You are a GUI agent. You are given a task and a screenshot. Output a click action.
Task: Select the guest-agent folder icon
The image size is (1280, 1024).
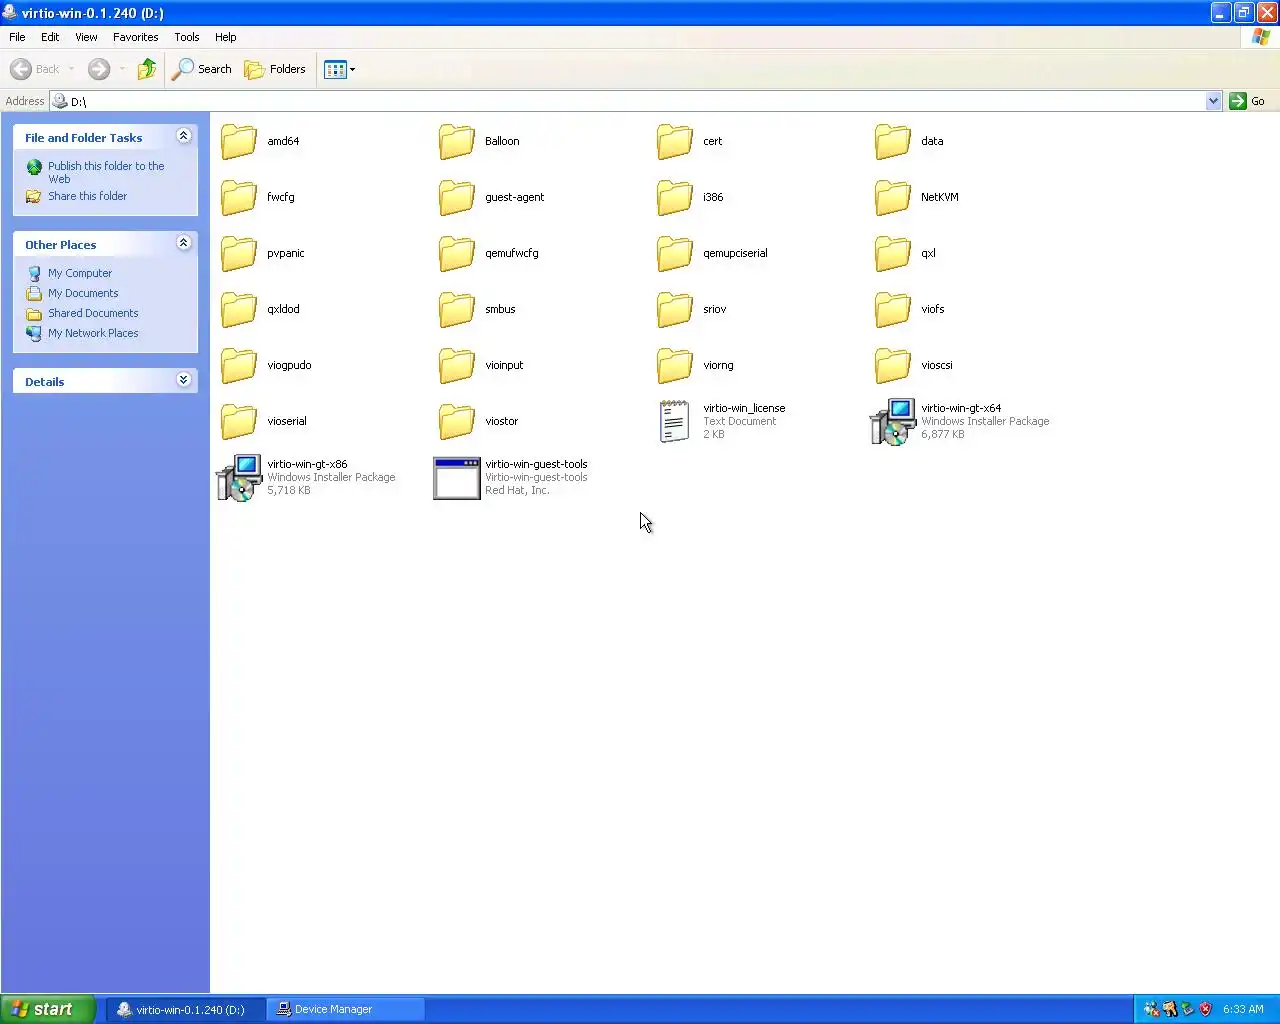click(457, 197)
